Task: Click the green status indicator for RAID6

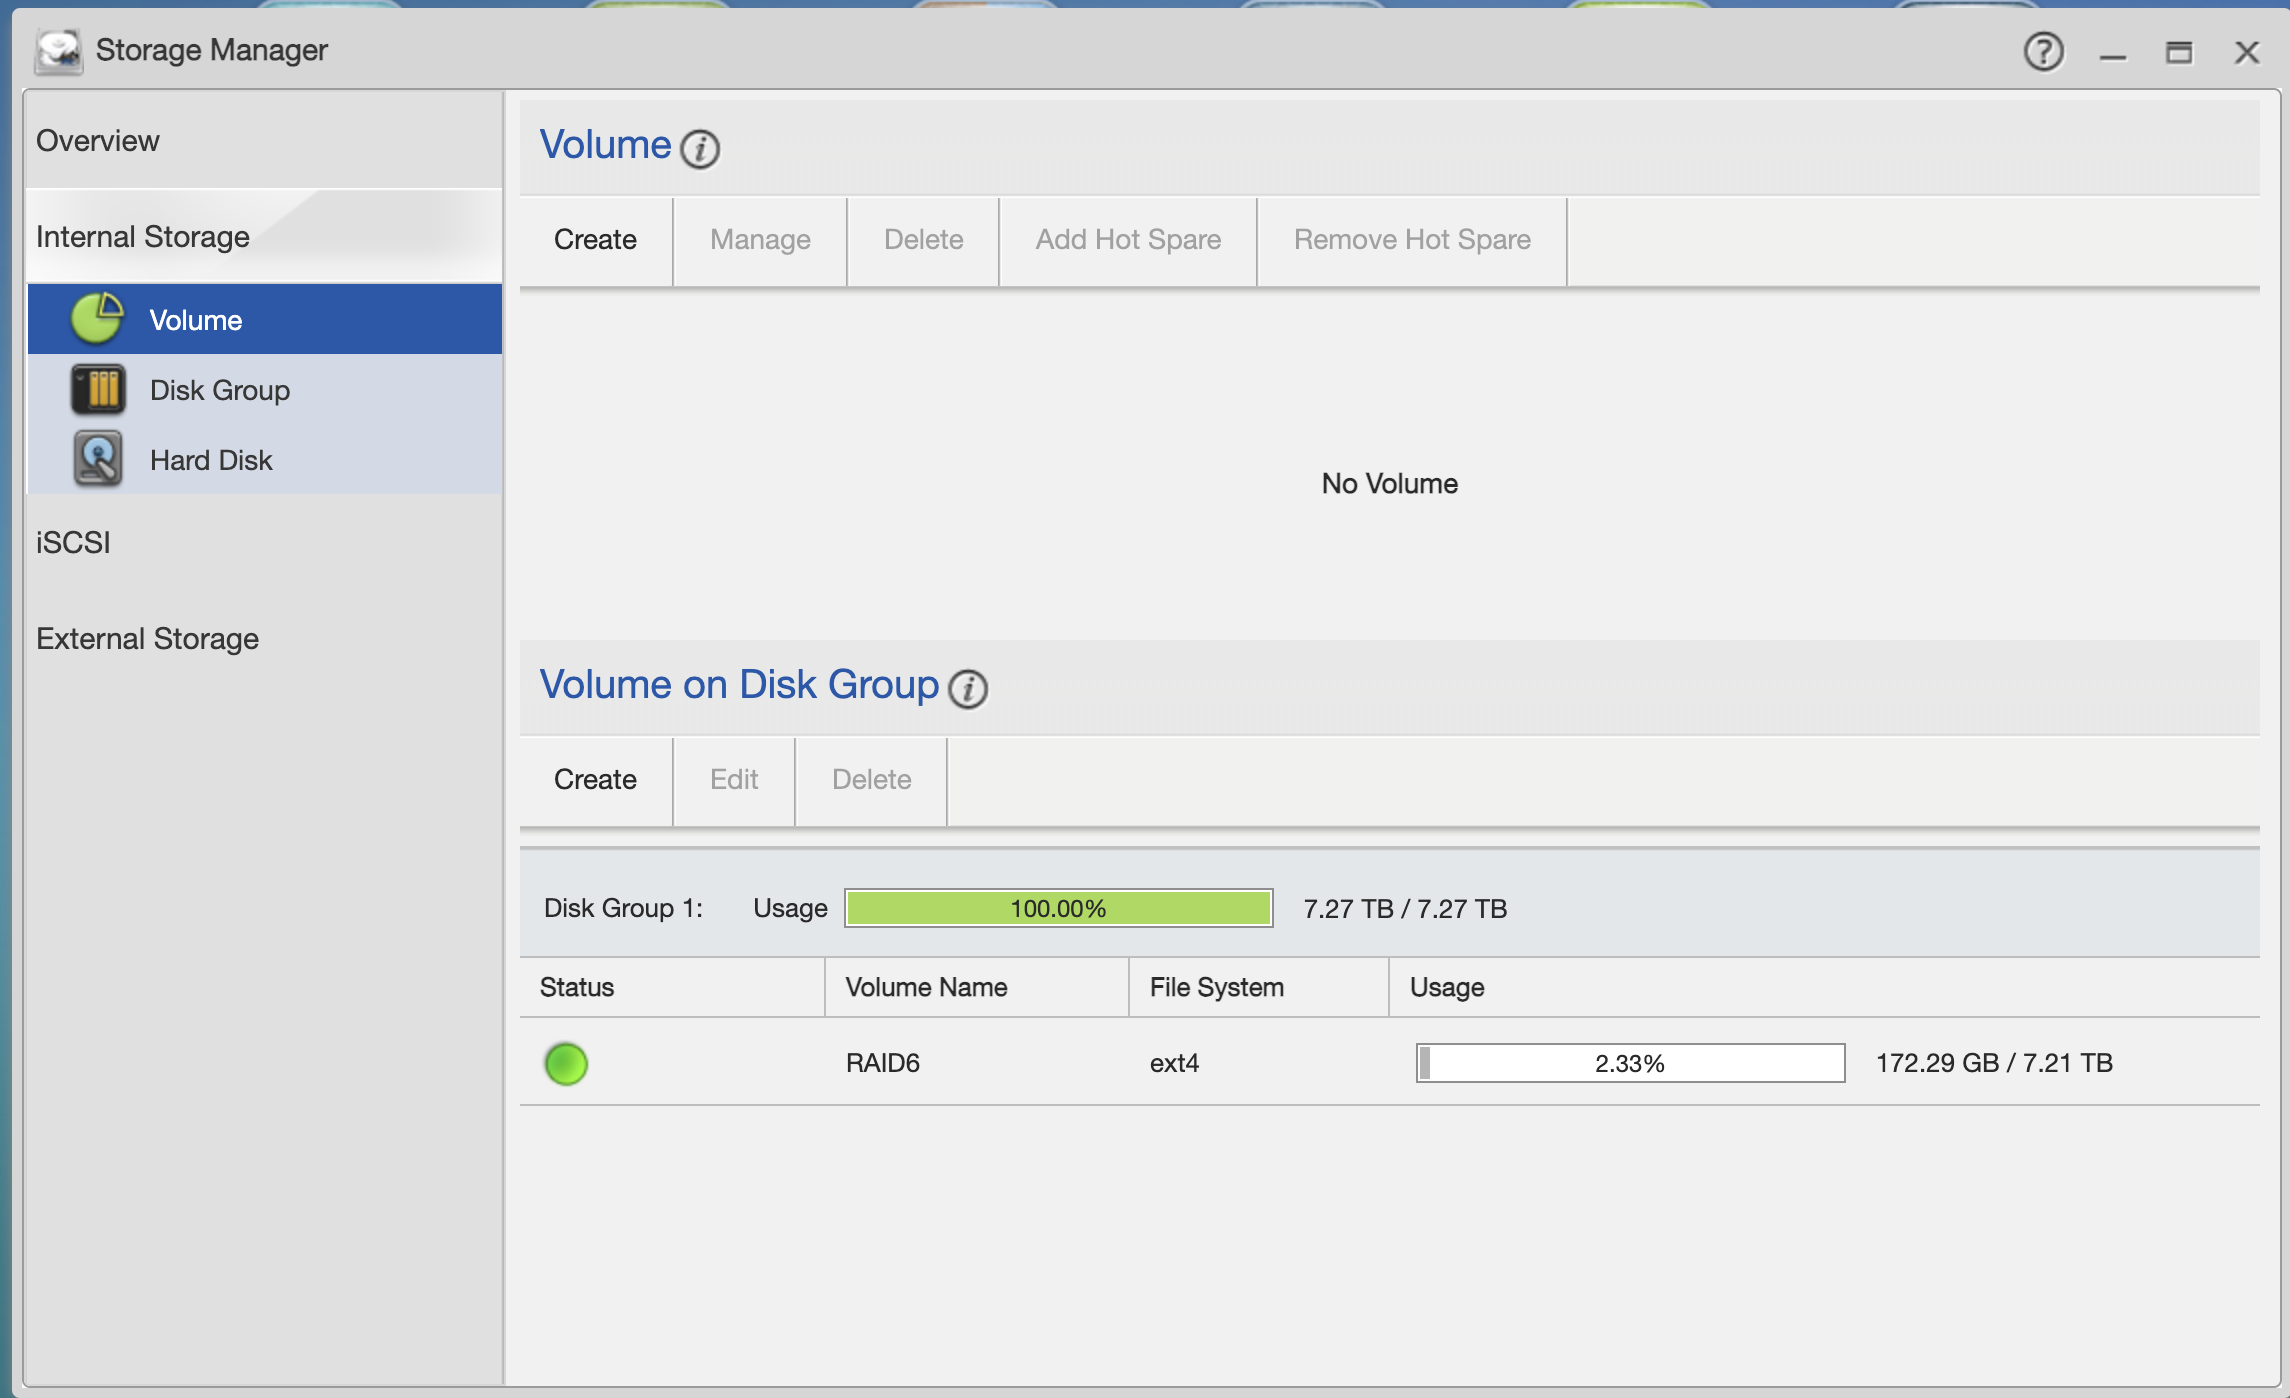Action: [565, 1063]
